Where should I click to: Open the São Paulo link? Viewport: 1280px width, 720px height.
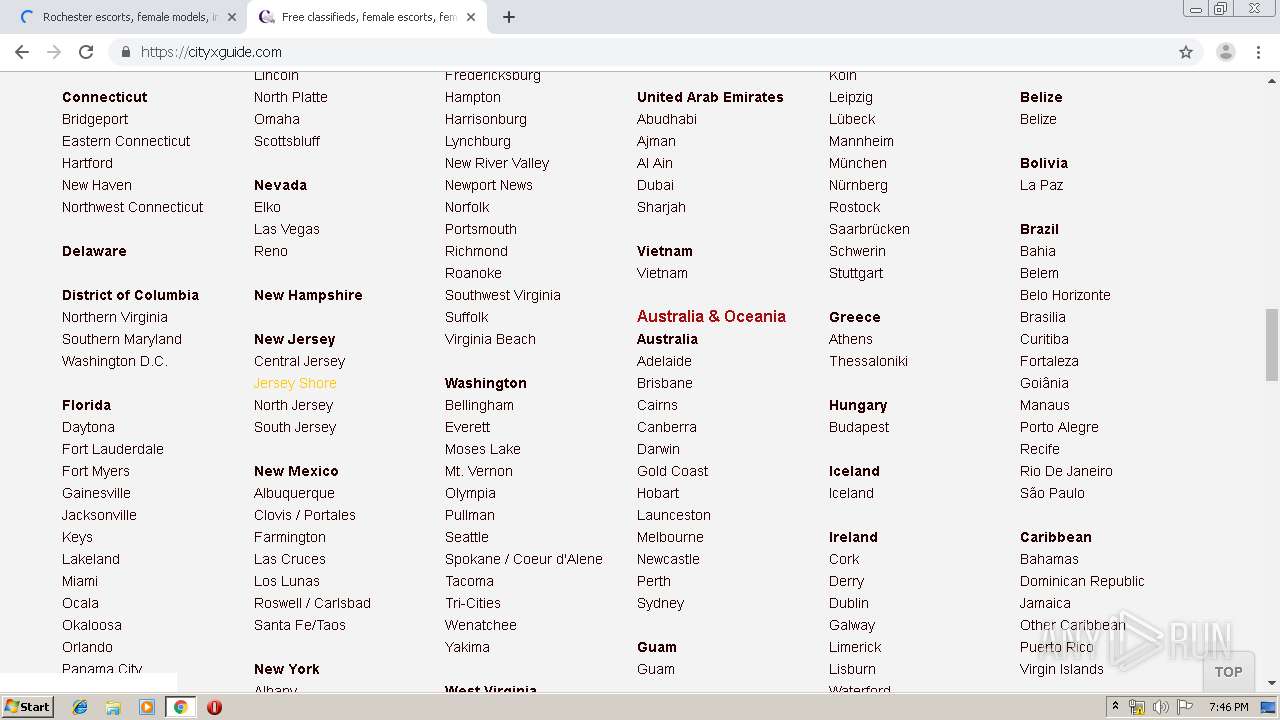tap(1052, 493)
